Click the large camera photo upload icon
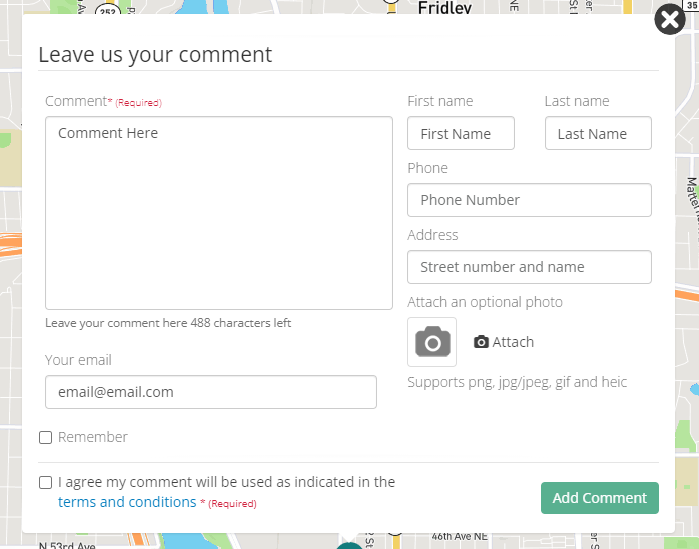The height and width of the screenshot is (549, 699). click(x=432, y=342)
